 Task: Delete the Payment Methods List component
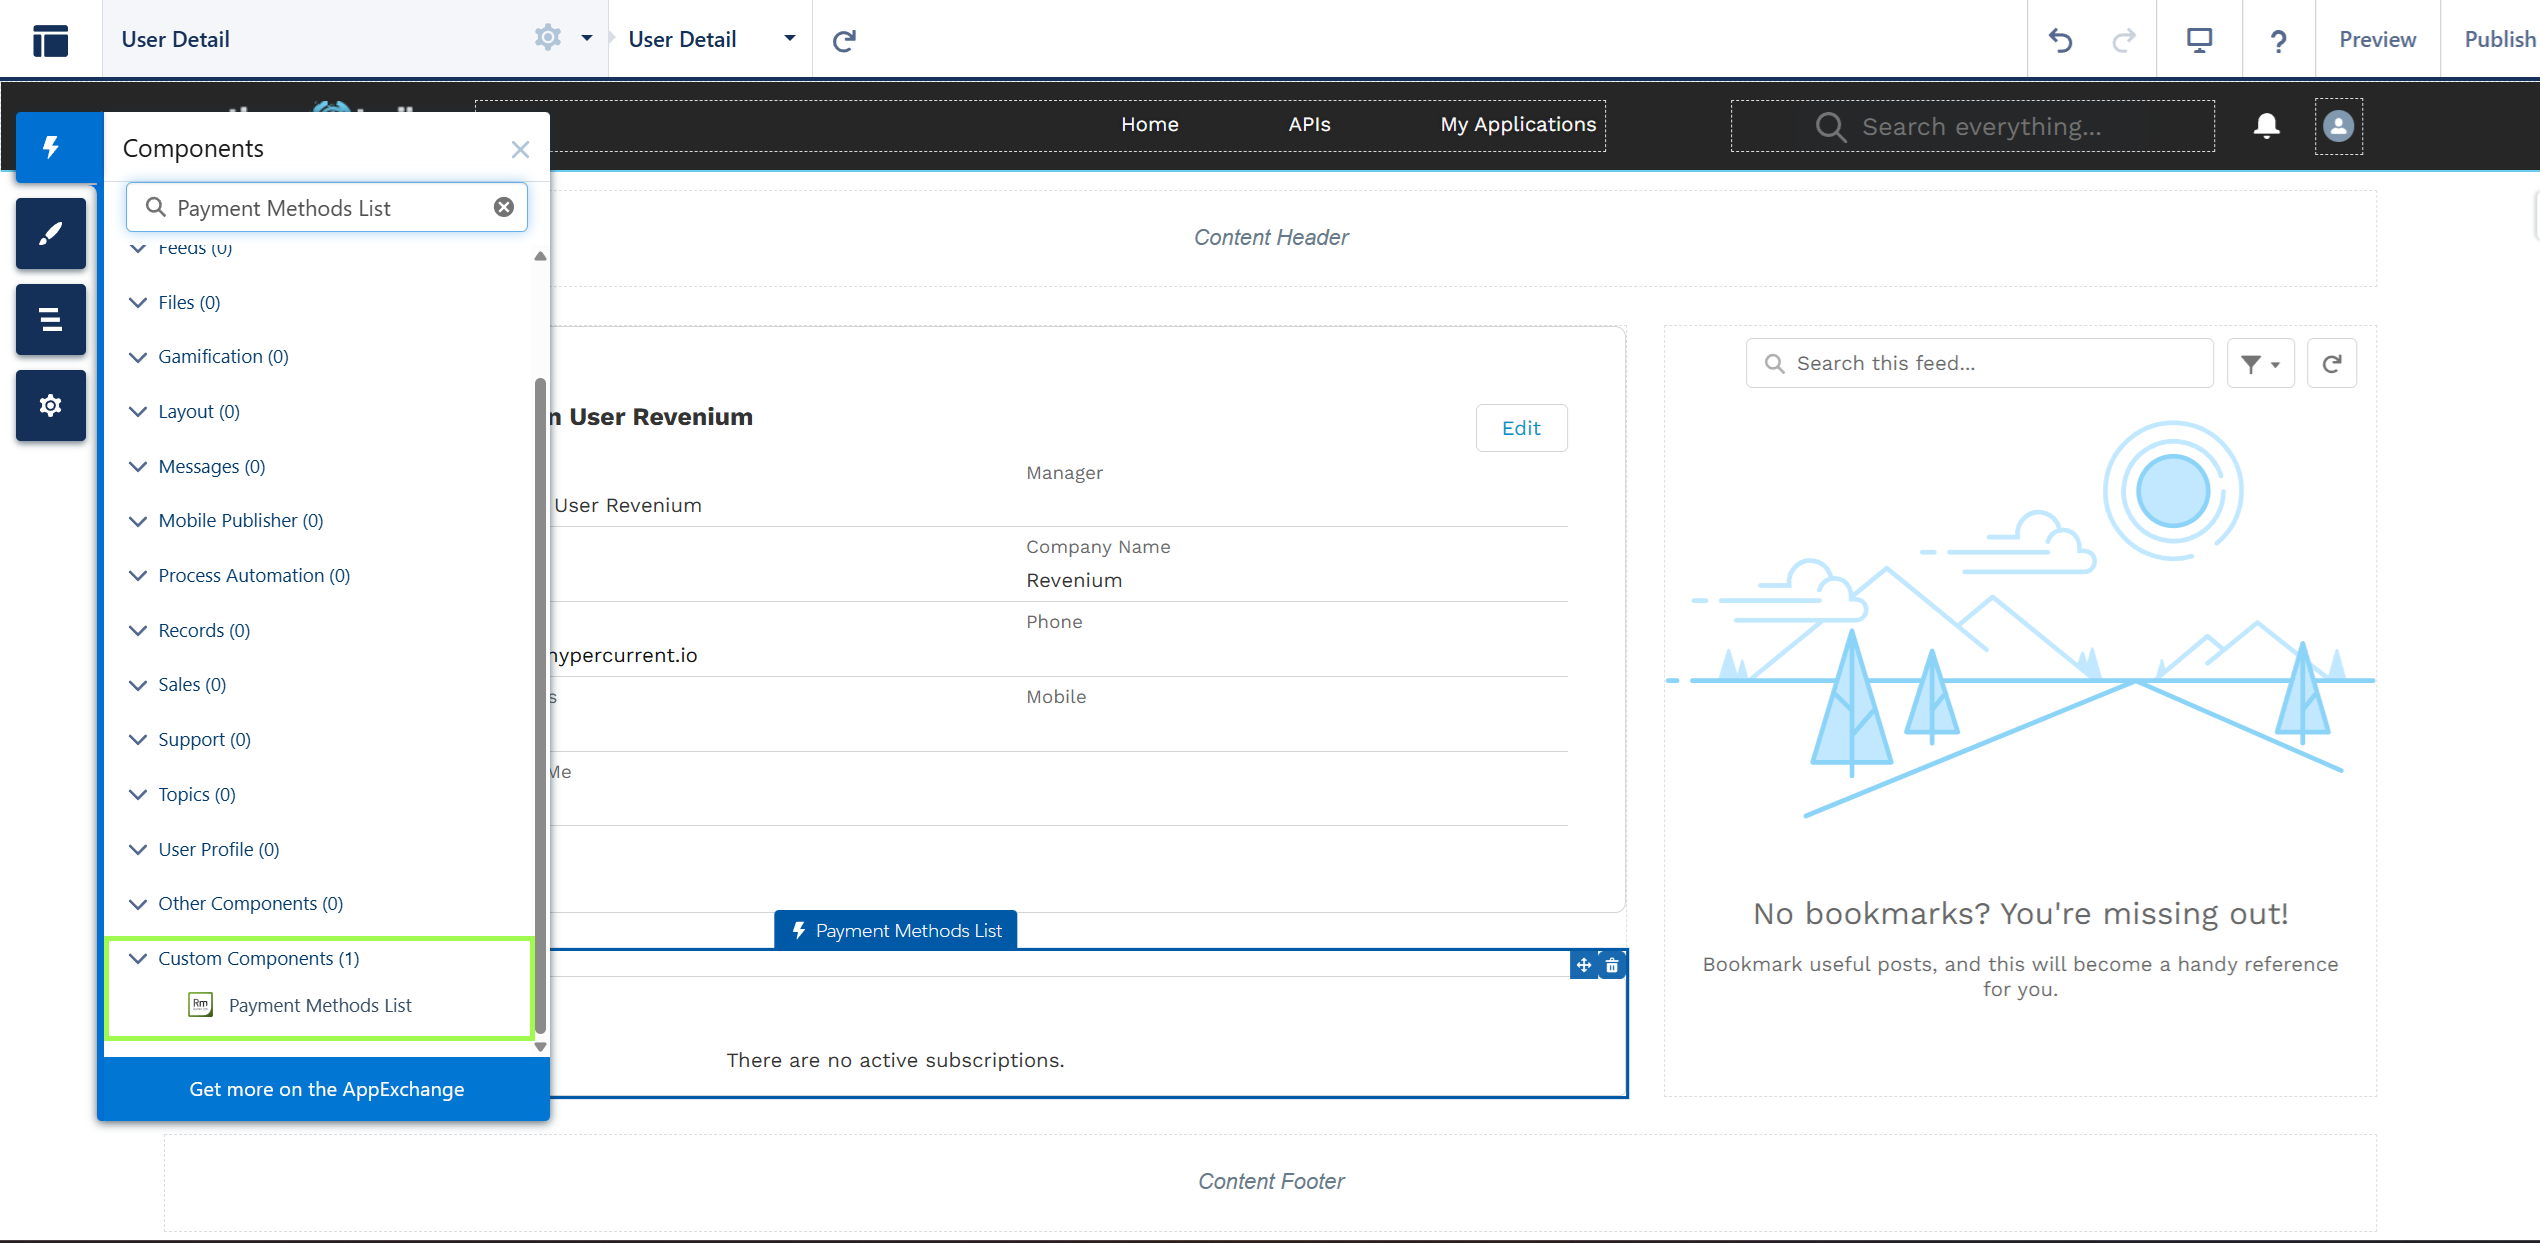point(1612,964)
